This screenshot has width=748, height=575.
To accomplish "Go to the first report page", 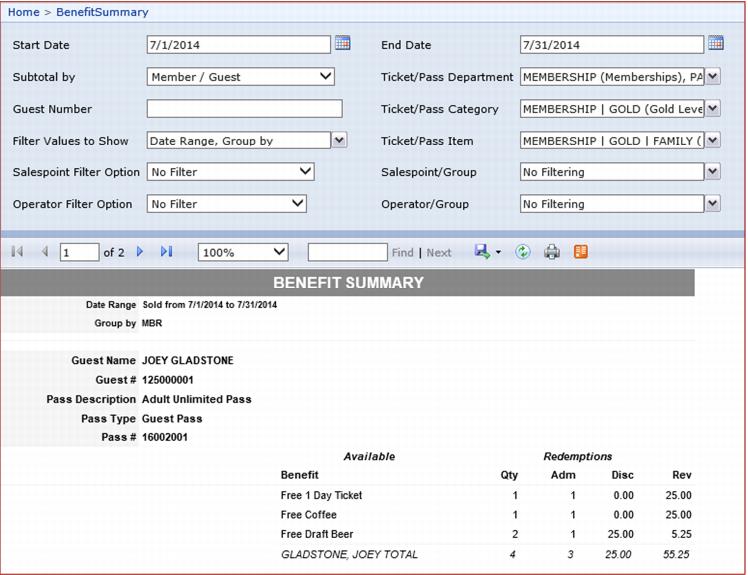I will pos(17,252).
